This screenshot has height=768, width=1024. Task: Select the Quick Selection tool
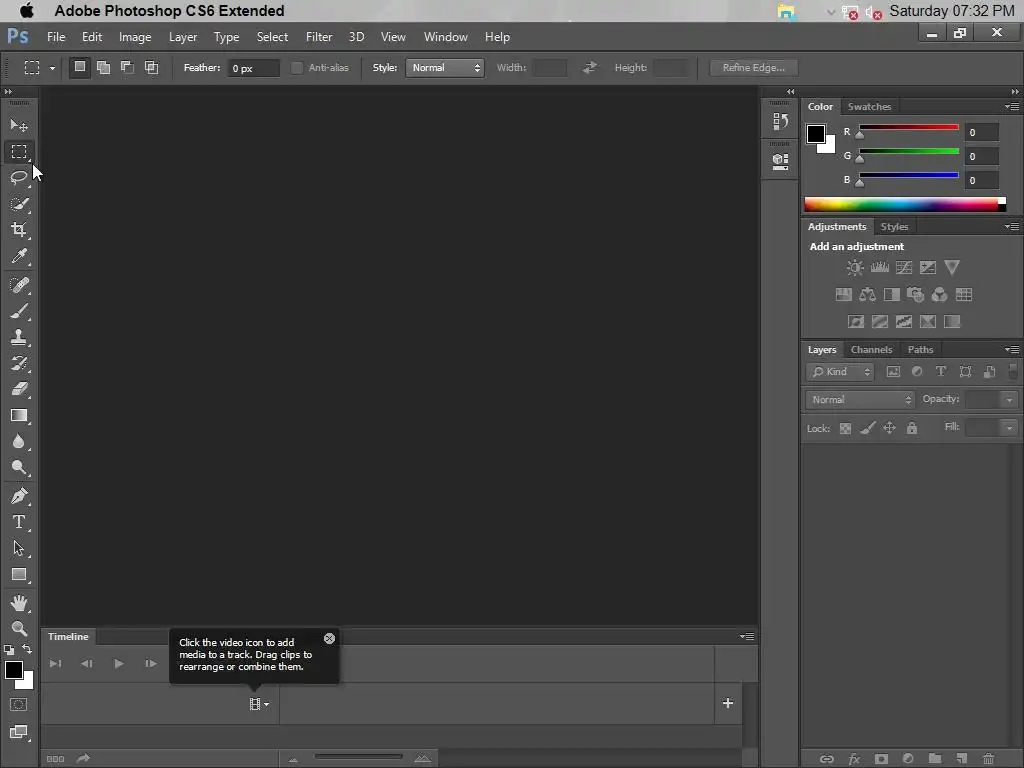19,204
